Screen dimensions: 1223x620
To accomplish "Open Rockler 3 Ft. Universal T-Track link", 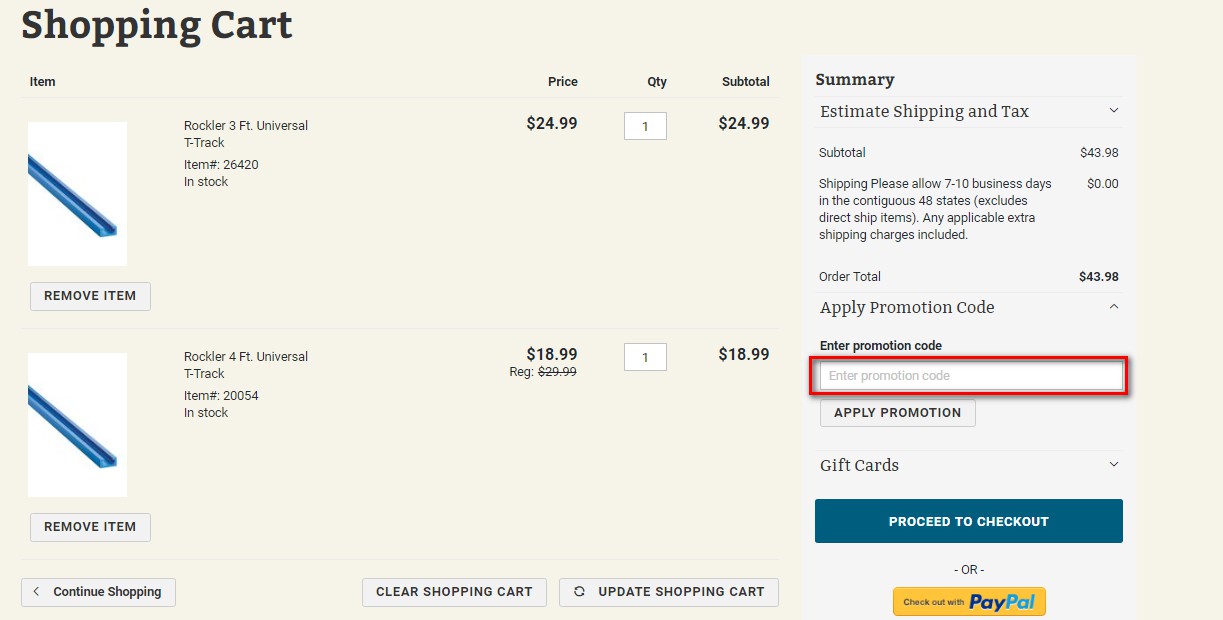I will [246, 134].
